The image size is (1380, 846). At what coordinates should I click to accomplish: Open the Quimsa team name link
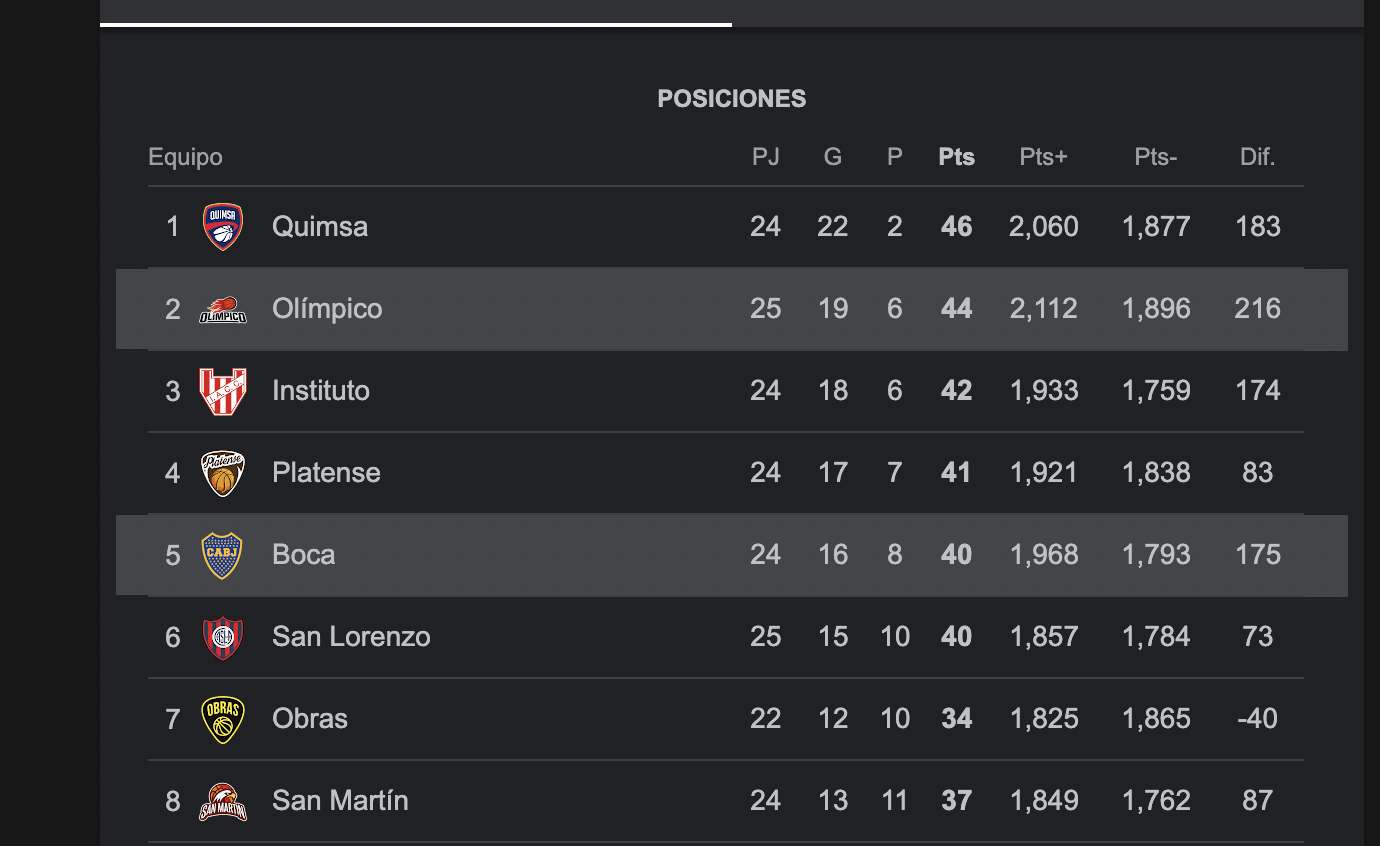coord(320,227)
